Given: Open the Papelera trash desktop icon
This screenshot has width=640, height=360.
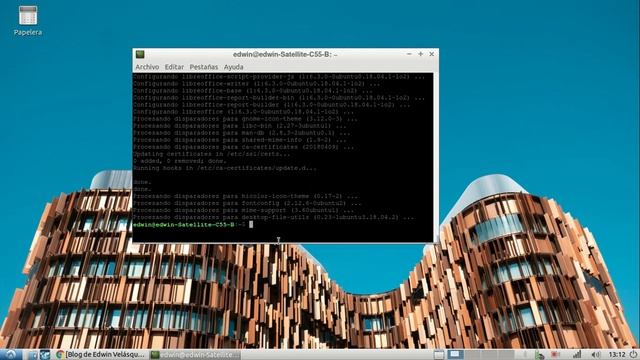Looking at the screenshot, I should click(28, 20).
